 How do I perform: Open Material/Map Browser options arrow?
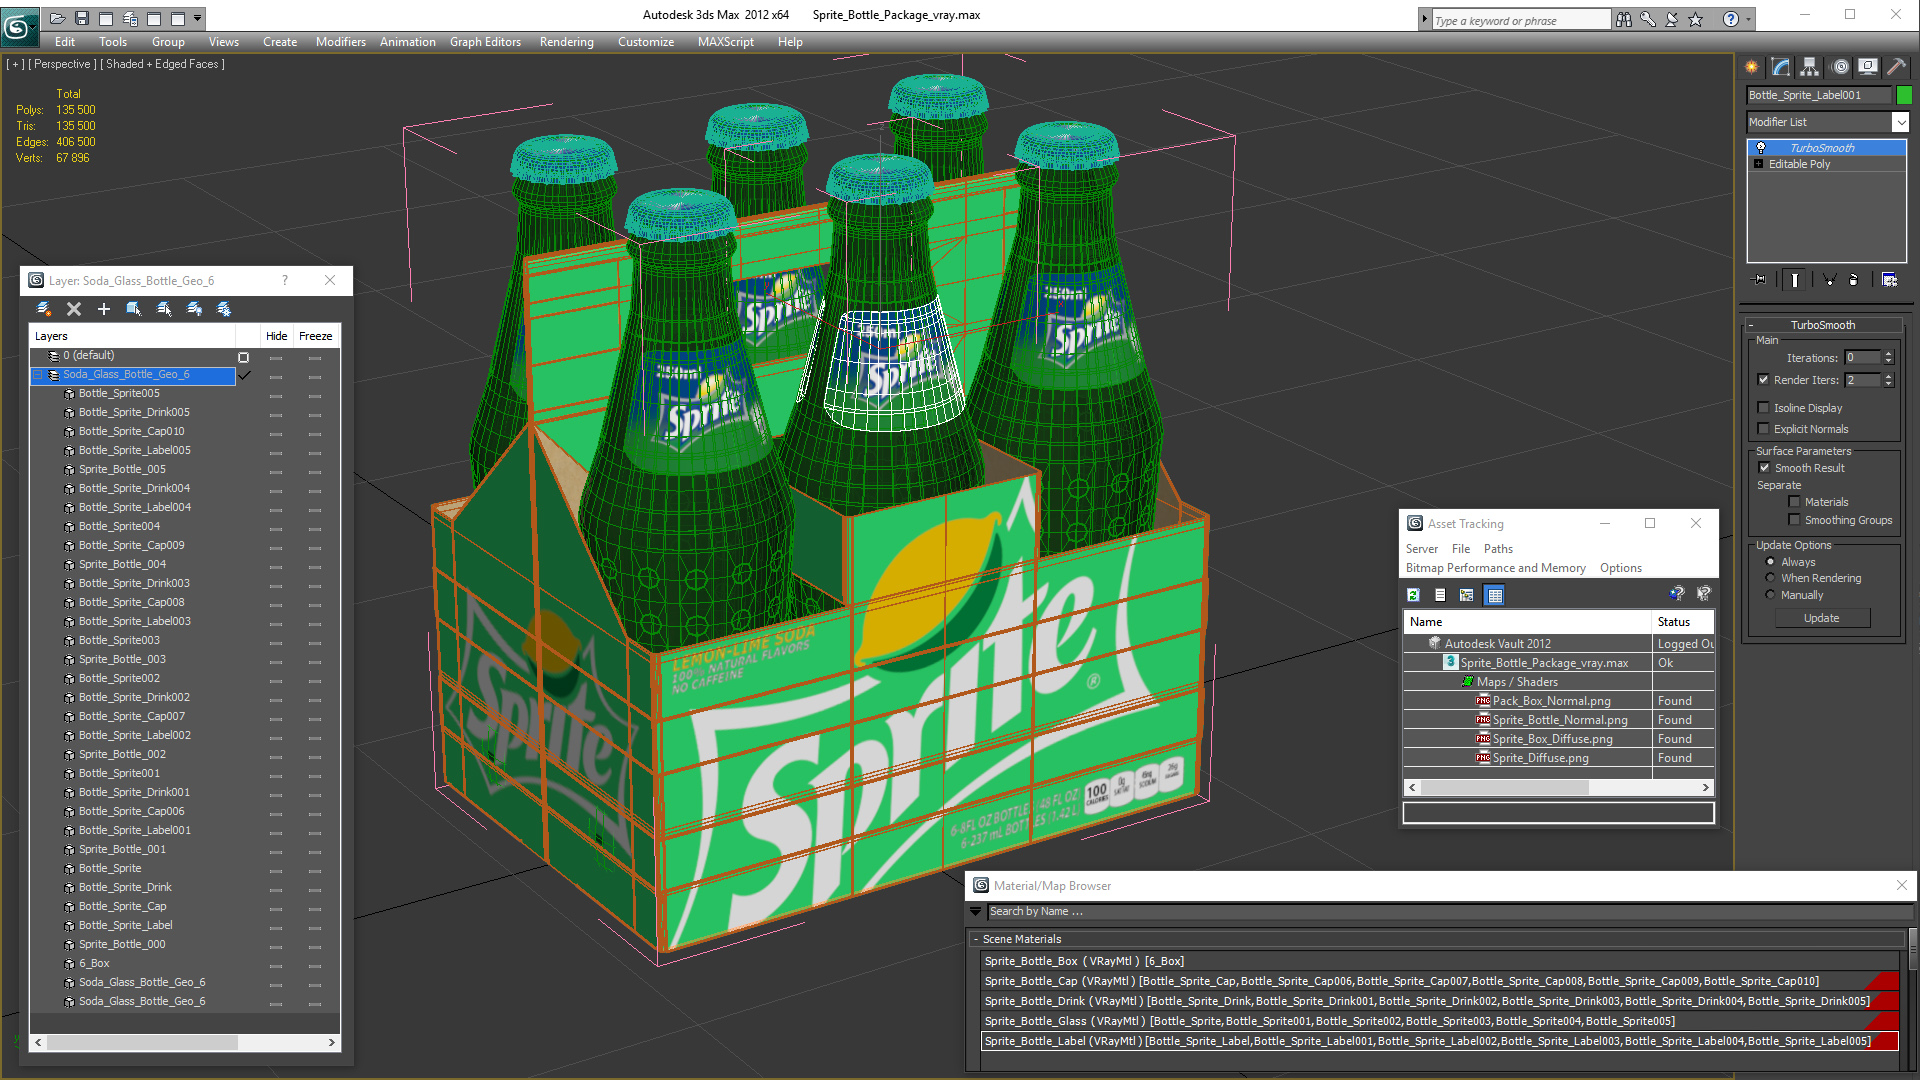976,911
